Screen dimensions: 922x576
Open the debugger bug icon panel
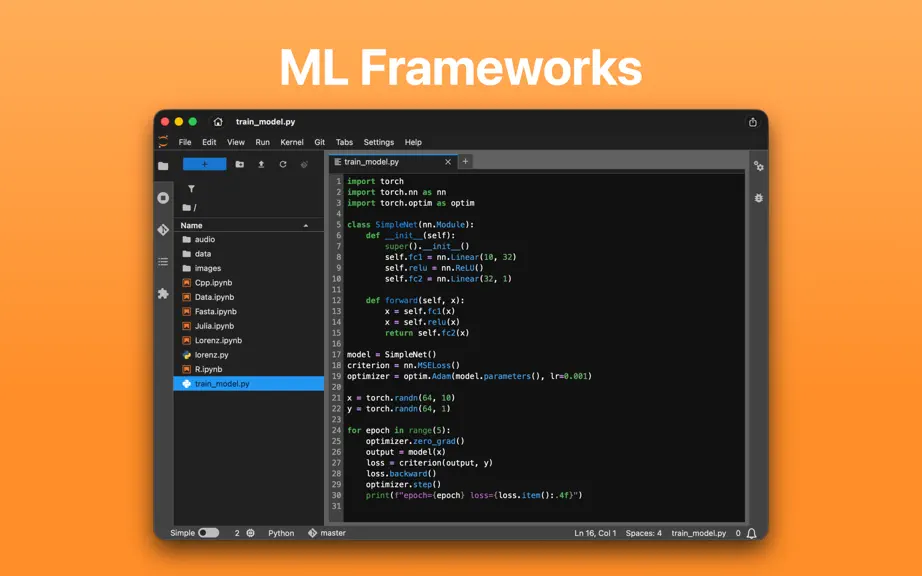(759, 198)
